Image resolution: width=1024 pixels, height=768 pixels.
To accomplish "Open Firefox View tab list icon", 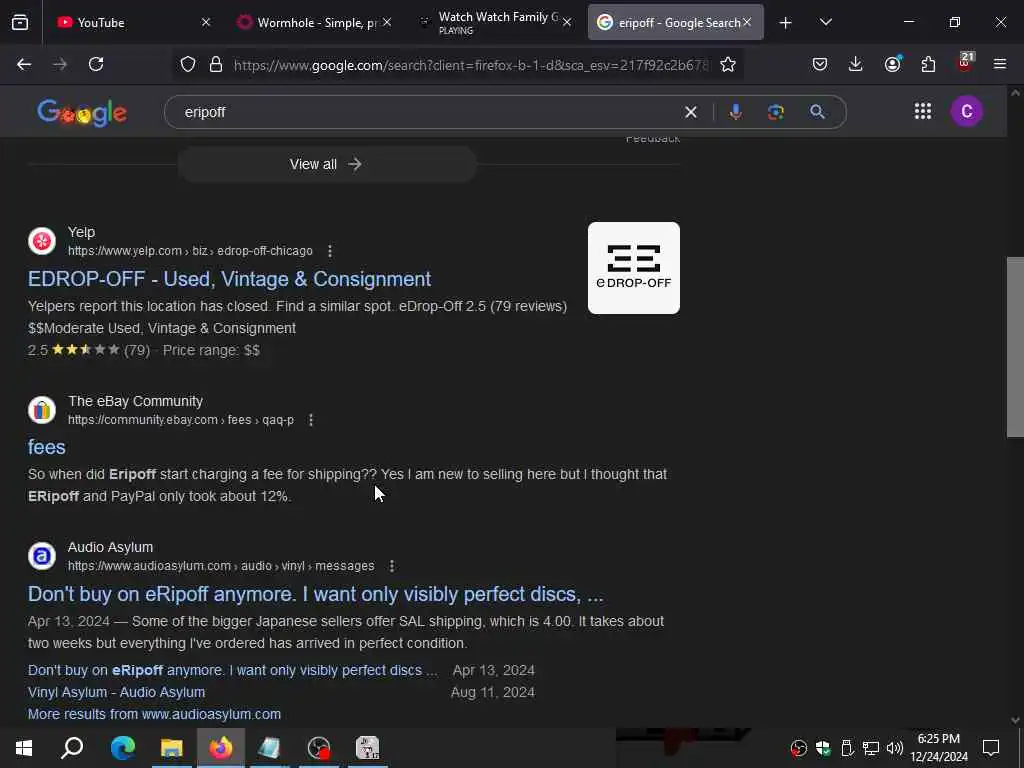I will (20, 22).
